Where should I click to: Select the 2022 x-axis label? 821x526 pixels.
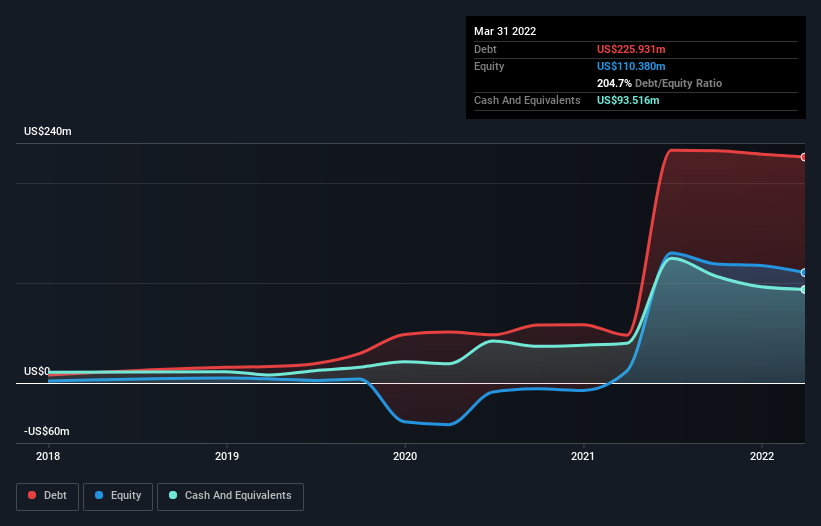point(762,456)
